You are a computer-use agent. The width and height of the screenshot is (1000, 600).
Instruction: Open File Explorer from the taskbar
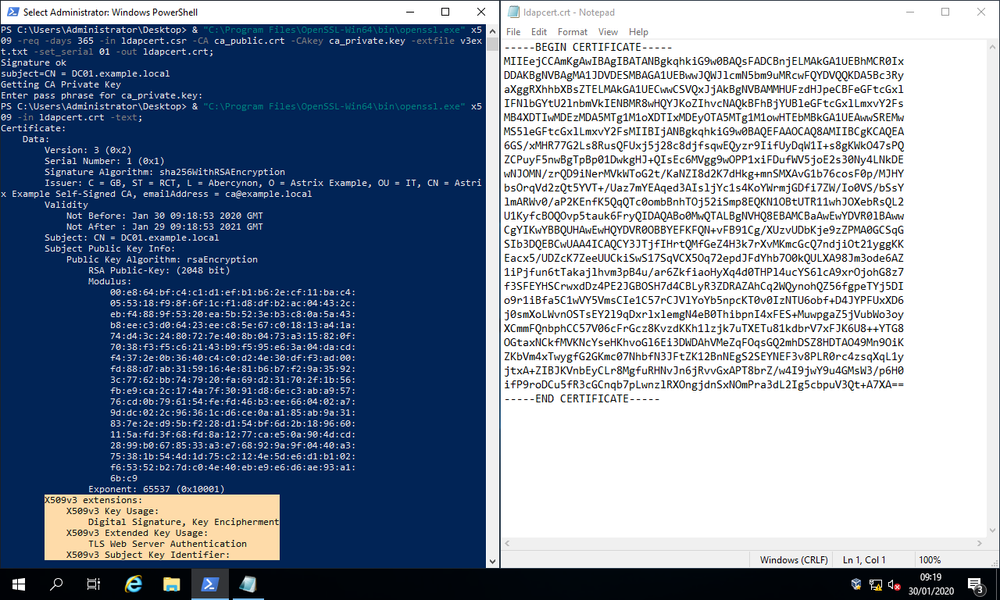172,585
